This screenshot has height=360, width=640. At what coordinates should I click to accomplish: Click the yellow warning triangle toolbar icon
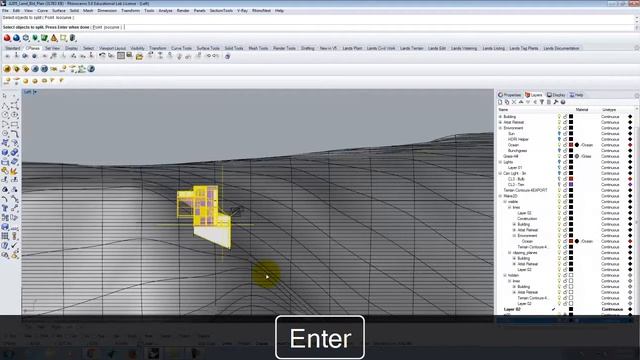tap(54, 38)
